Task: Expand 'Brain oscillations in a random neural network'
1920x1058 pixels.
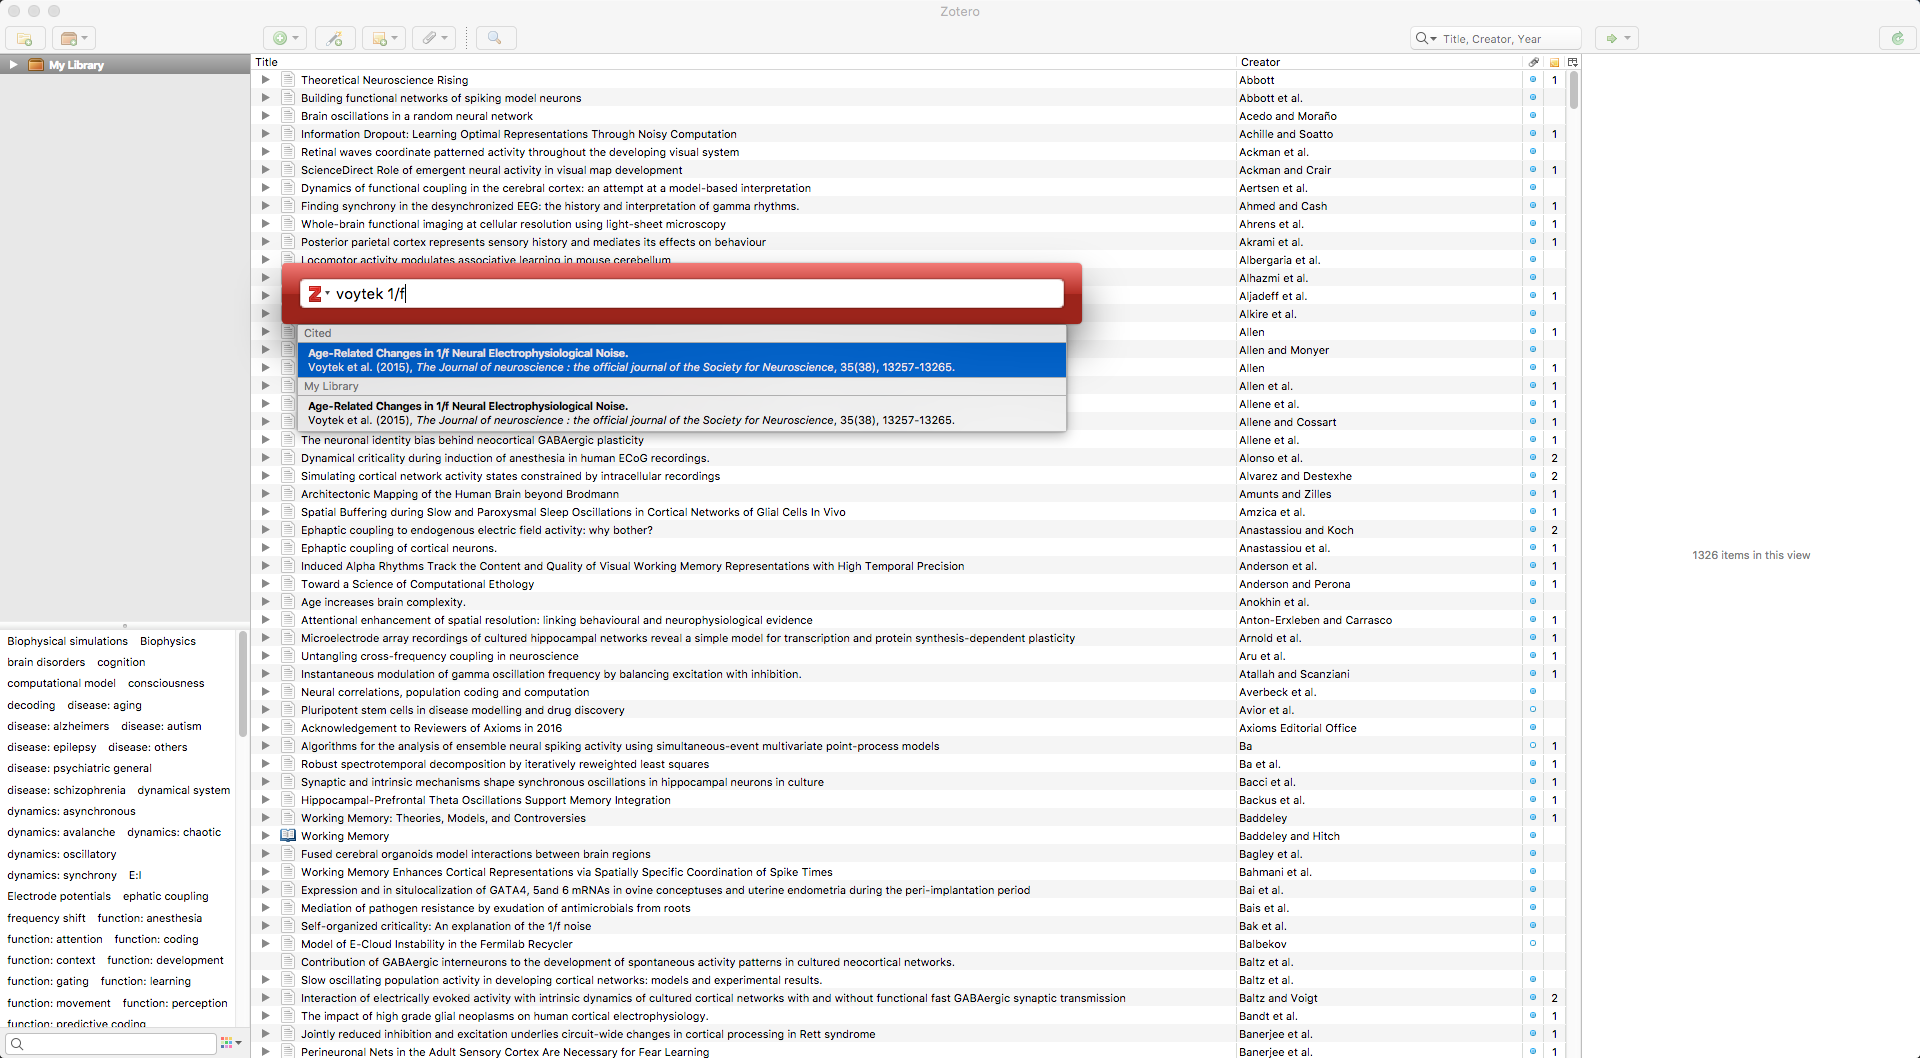Action: coord(265,116)
